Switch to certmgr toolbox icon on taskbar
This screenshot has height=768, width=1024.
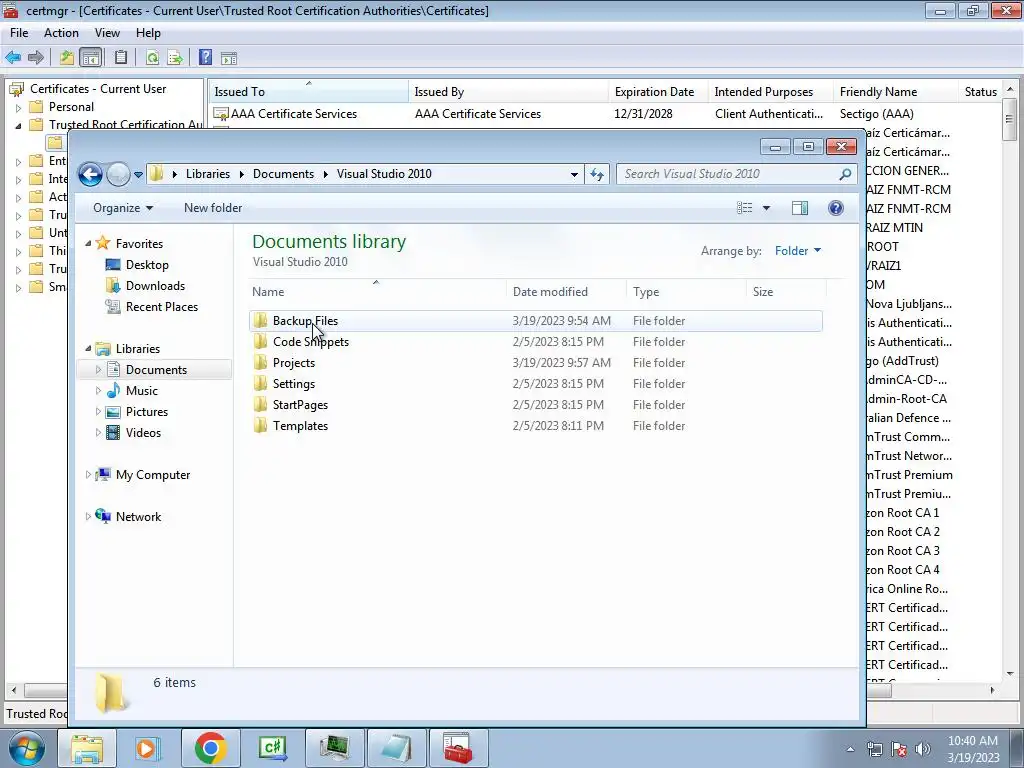tap(458, 748)
